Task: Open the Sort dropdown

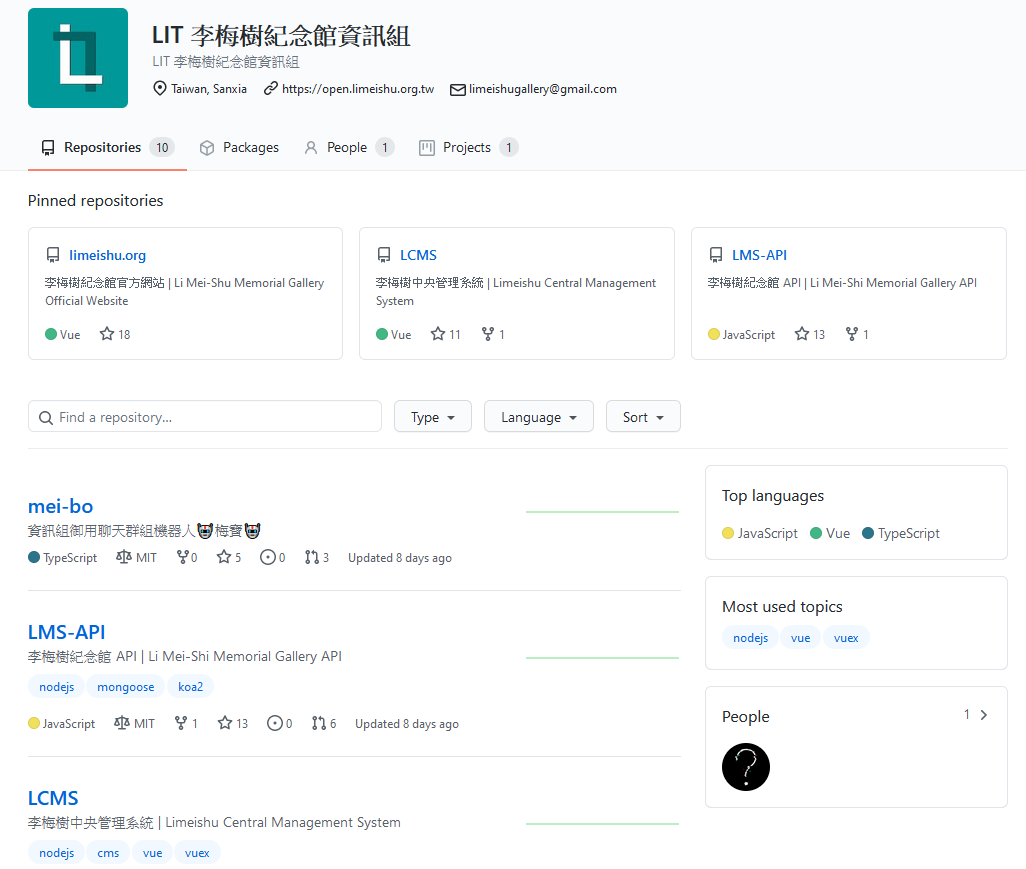Action: click(x=643, y=417)
